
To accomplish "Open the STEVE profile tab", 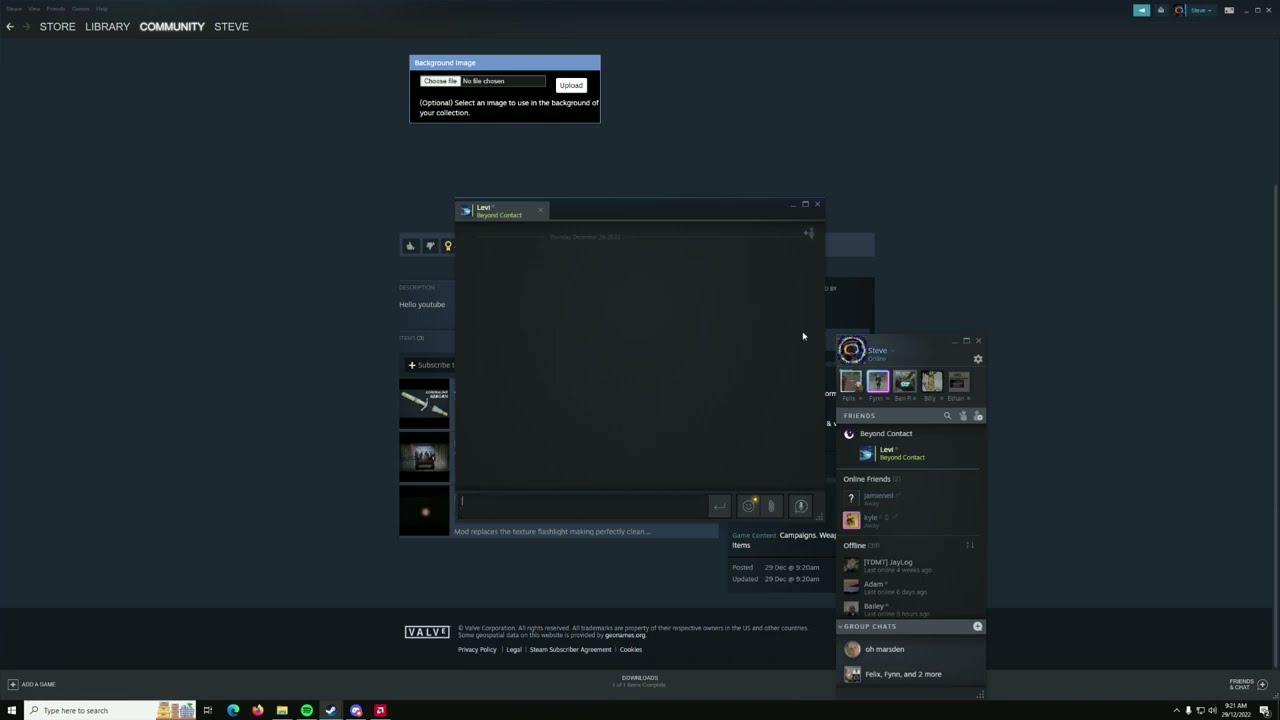I will point(231,27).
